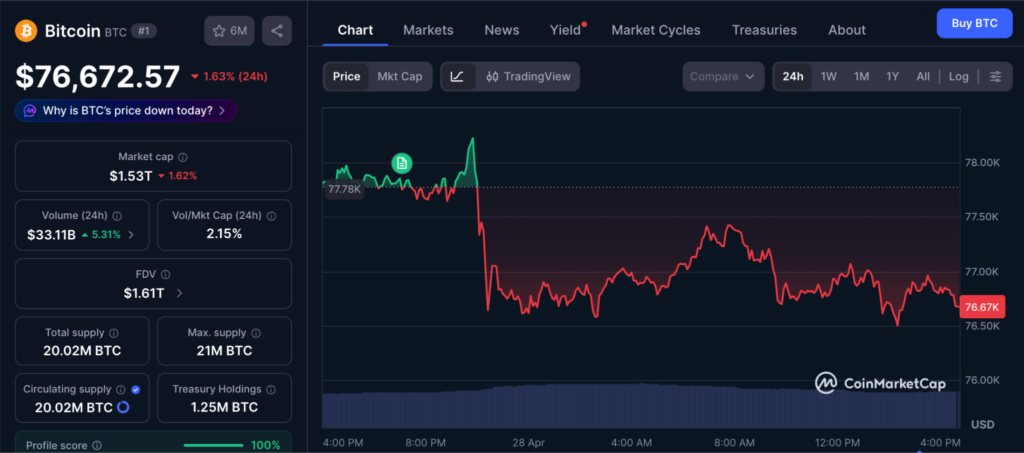Image resolution: width=1024 pixels, height=453 pixels.
Task: Open the Markets tab
Action: [x=428, y=30]
